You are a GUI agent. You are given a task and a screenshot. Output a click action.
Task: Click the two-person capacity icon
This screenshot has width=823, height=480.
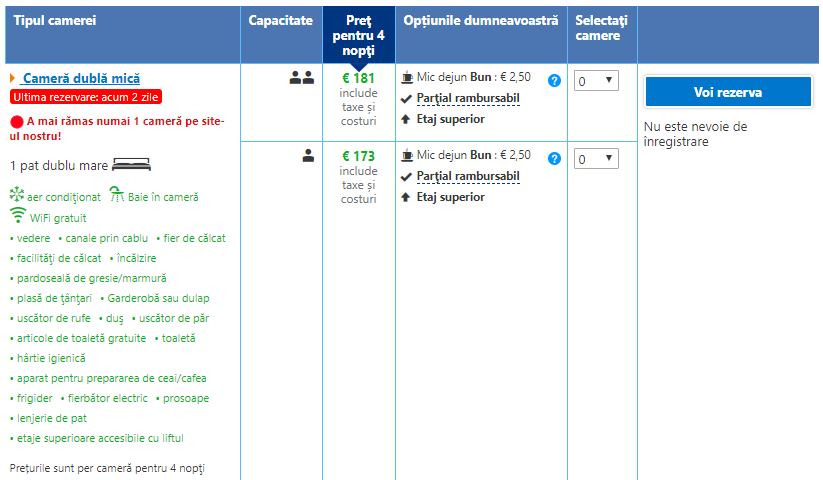click(x=301, y=79)
